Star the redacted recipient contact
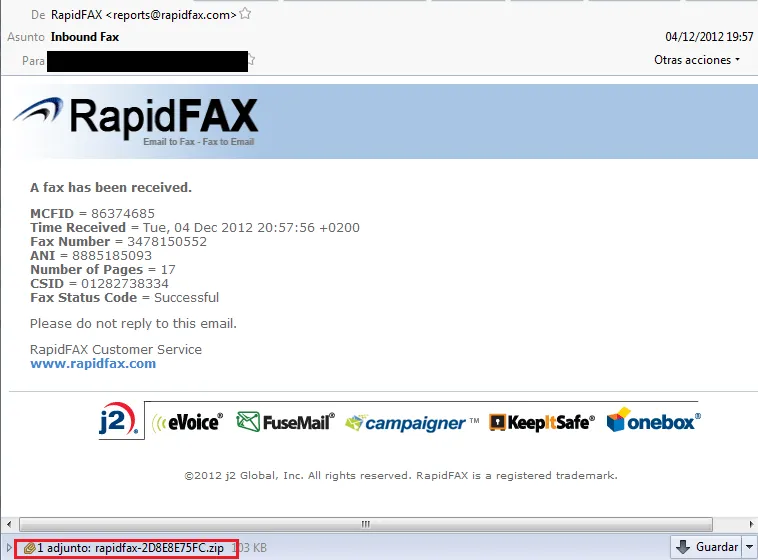This screenshot has height=560, width=758. coord(251,60)
